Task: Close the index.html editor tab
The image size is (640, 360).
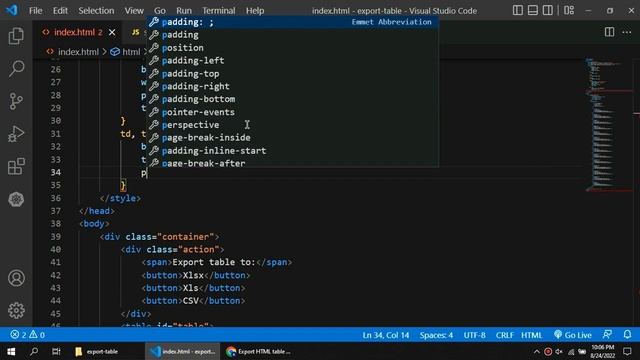Action: (112, 32)
